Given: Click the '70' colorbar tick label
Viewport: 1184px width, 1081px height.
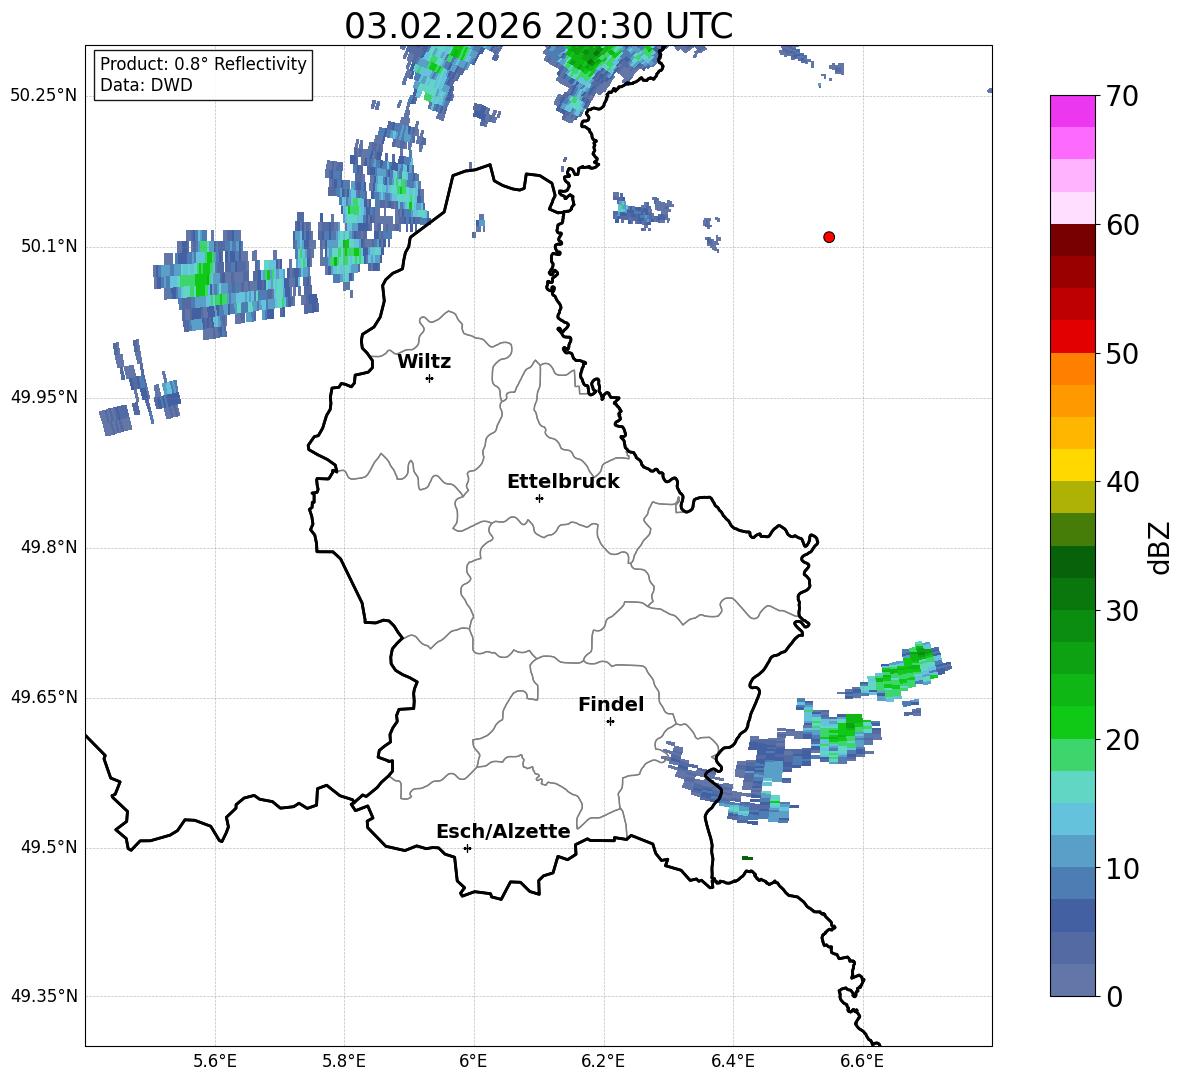Looking at the screenshot, I should pyautogui.click(x=1122, y=96).
